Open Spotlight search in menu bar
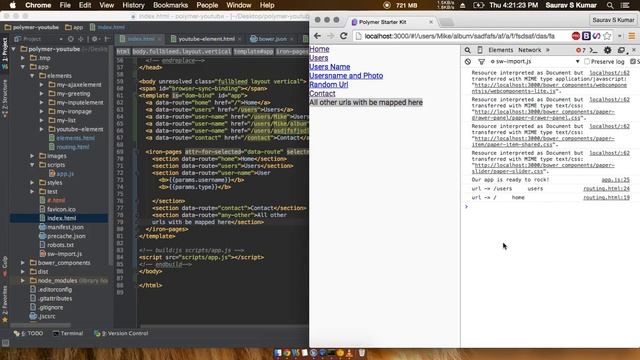Viewport: 640px width, 360px height. click(x=610, y=5)
